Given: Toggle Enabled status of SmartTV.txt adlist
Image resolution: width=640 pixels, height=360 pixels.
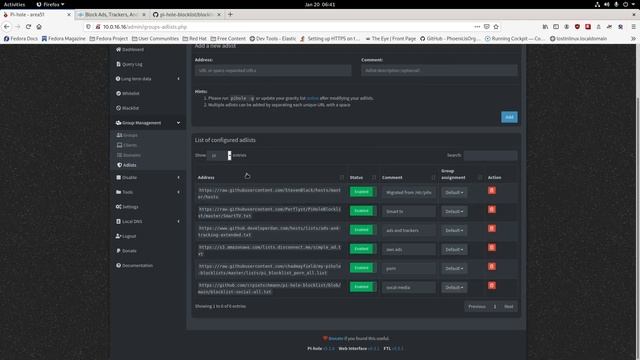Looking at the screenshot, I should coord(363,211).
